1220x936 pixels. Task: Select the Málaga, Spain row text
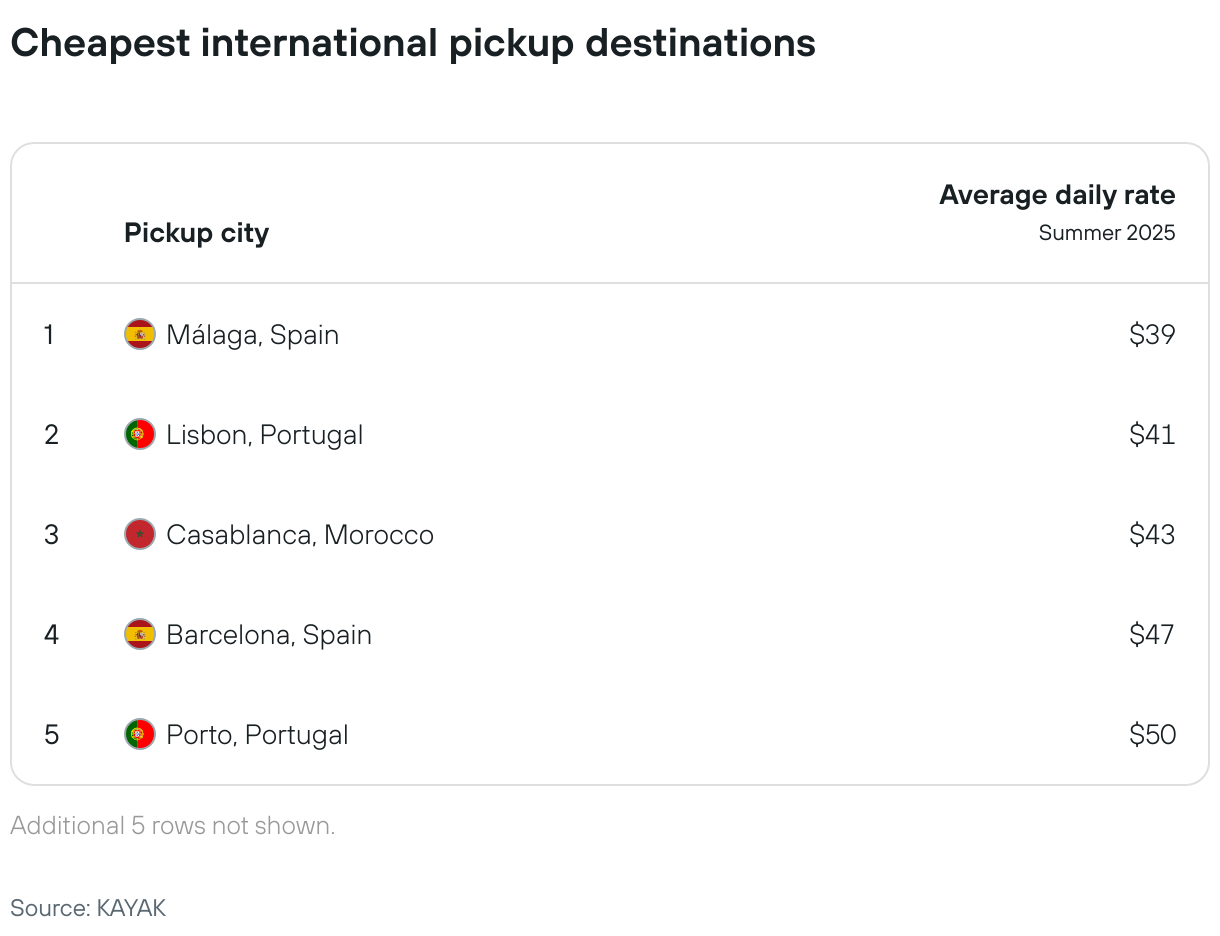[x=253, y=335]
